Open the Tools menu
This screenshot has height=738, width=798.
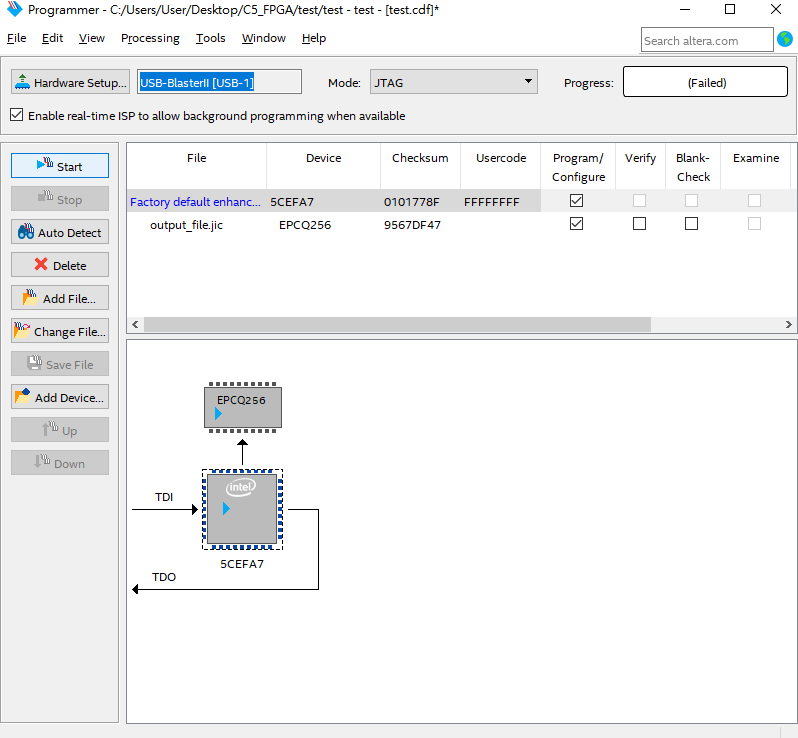pos(210,38)
